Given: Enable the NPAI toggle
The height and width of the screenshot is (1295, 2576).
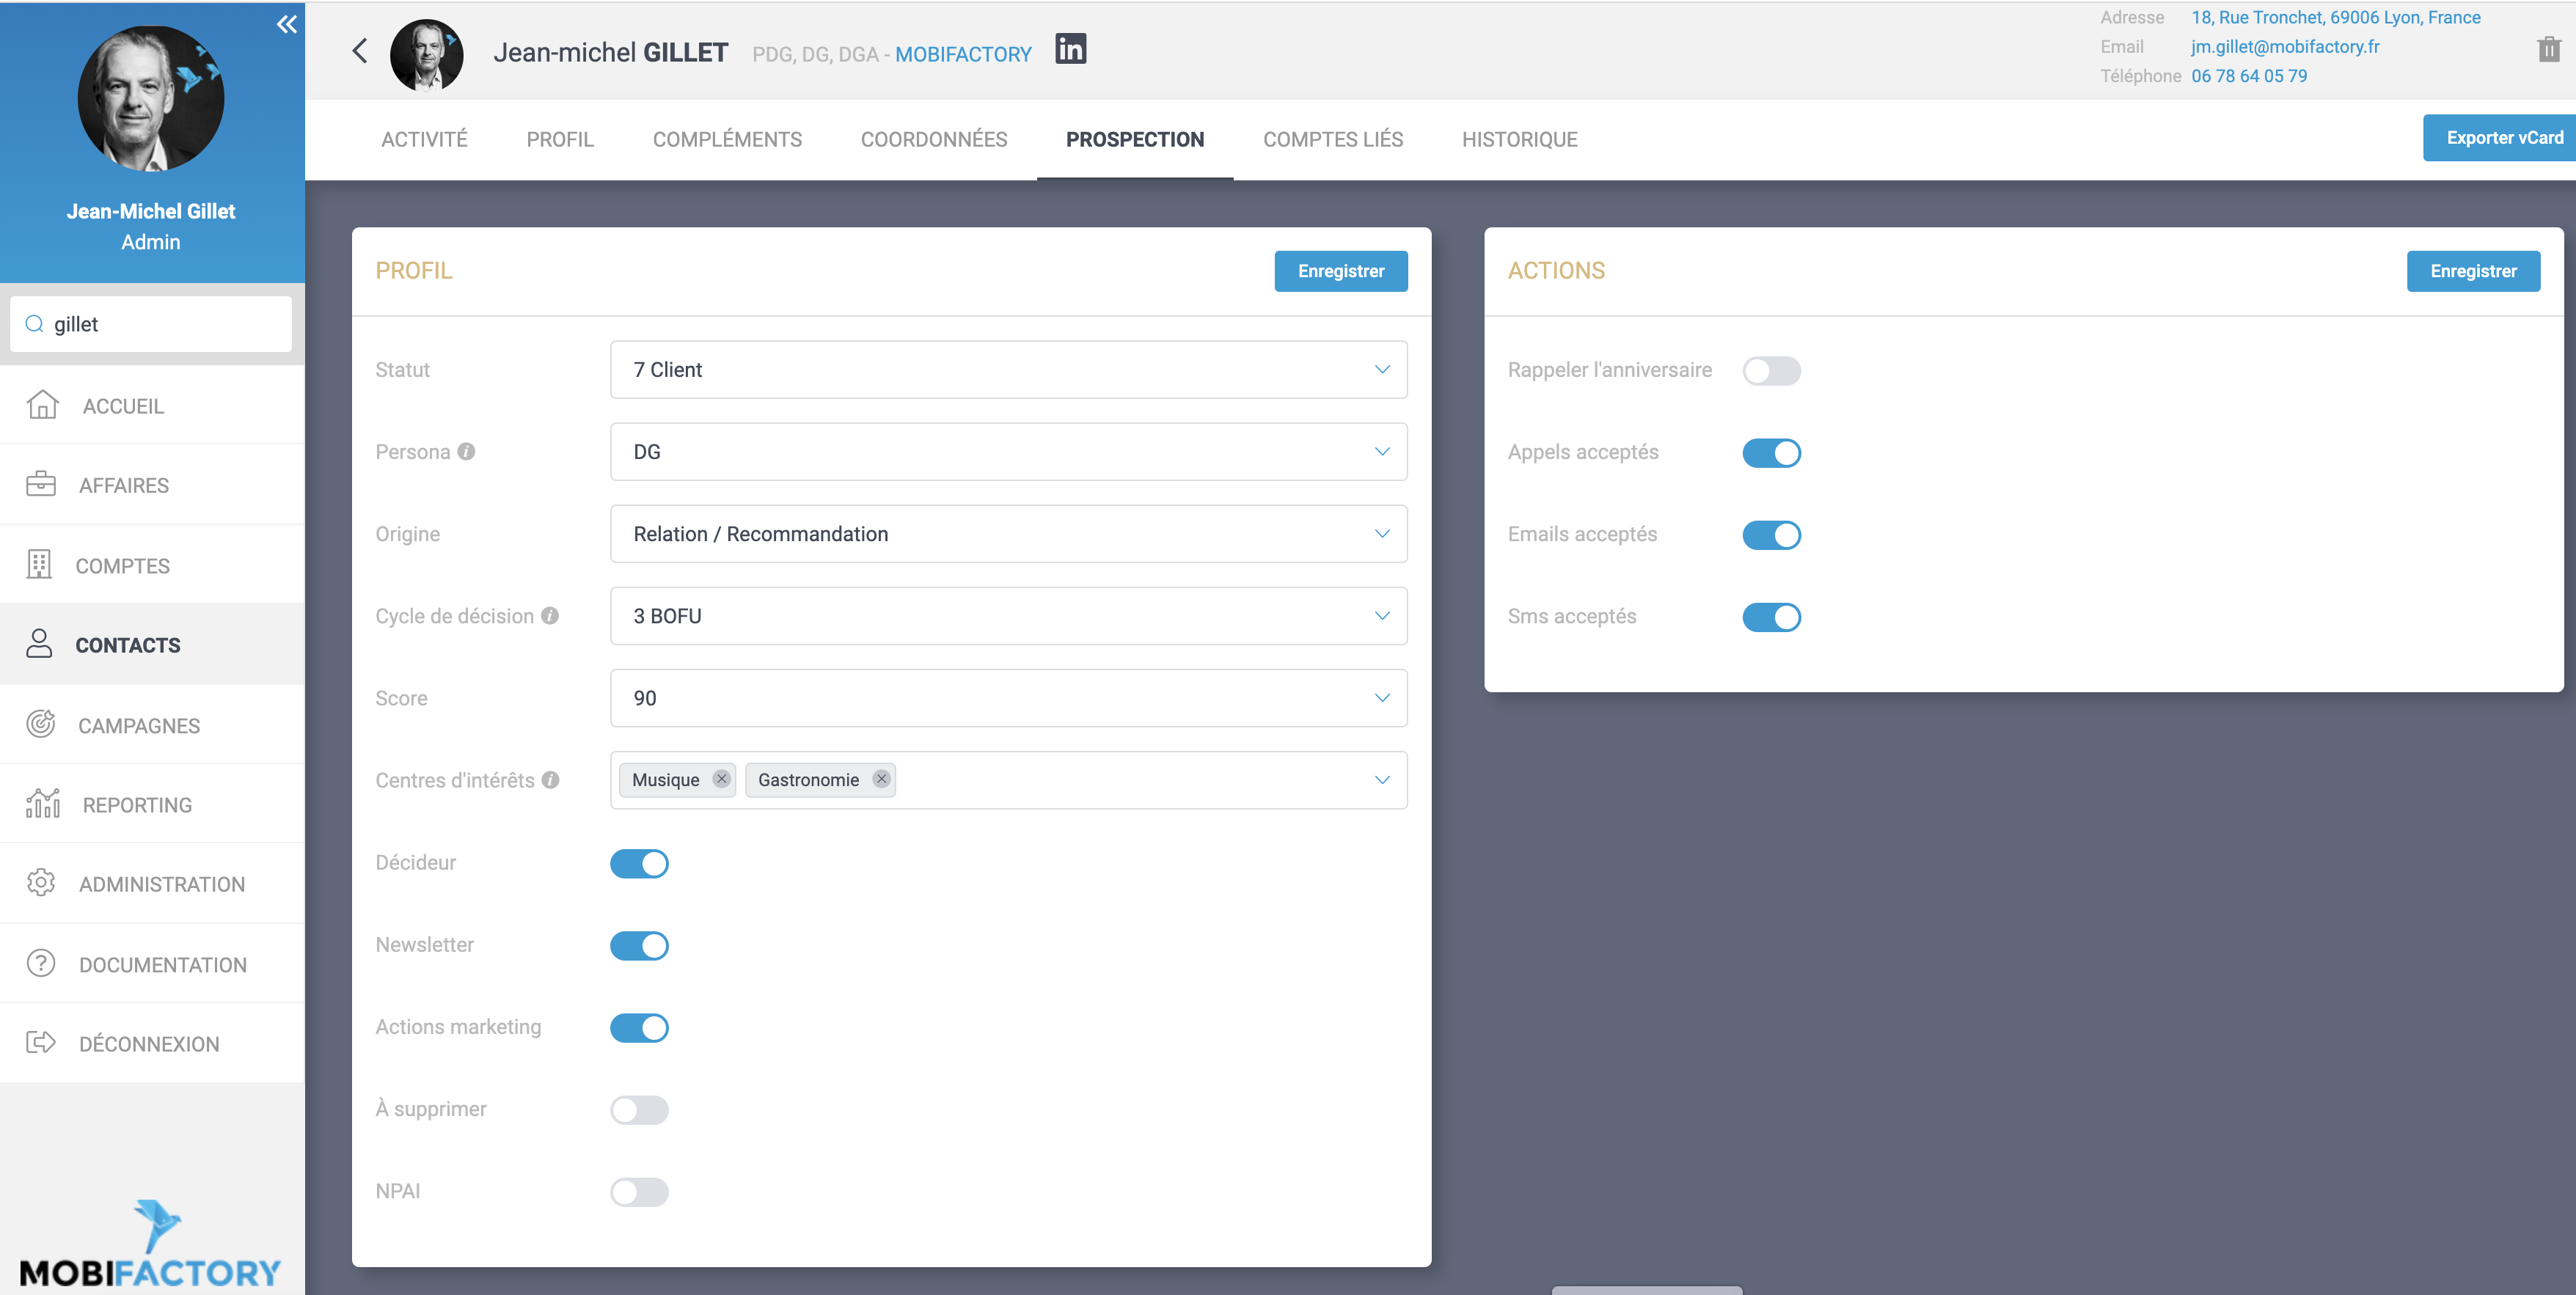Looking at the screenshot, I should pos(639,1192).
